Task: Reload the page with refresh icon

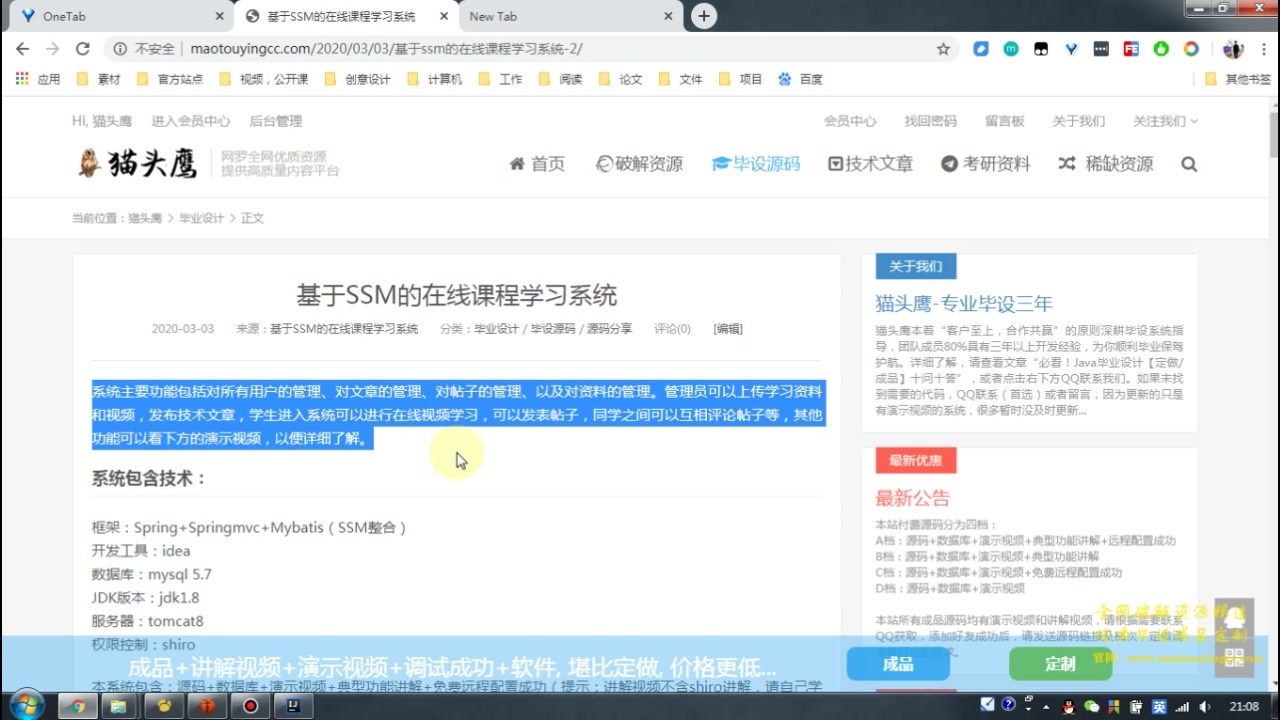Action: pos(83,48)
